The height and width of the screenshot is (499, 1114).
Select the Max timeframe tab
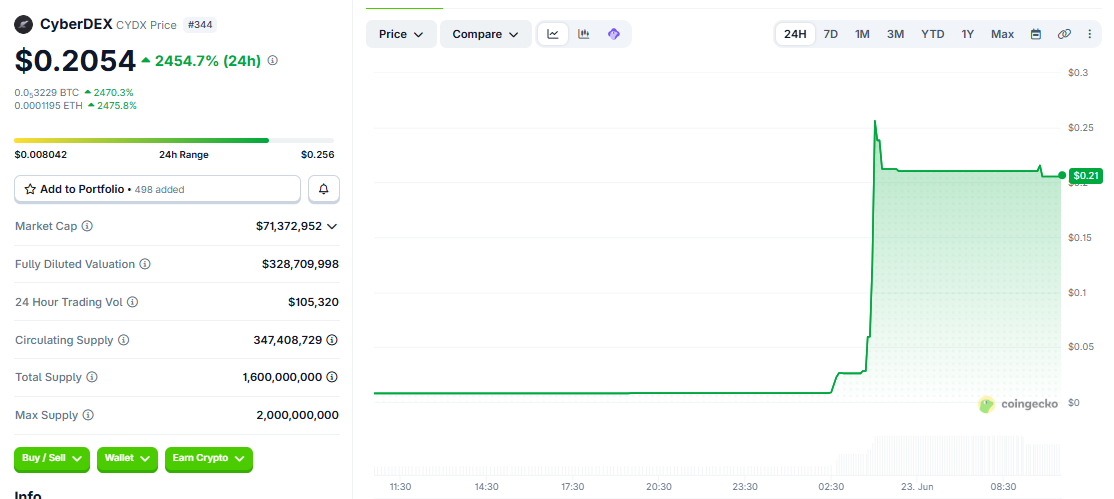pyautogui.click(x=1002, y=34)
